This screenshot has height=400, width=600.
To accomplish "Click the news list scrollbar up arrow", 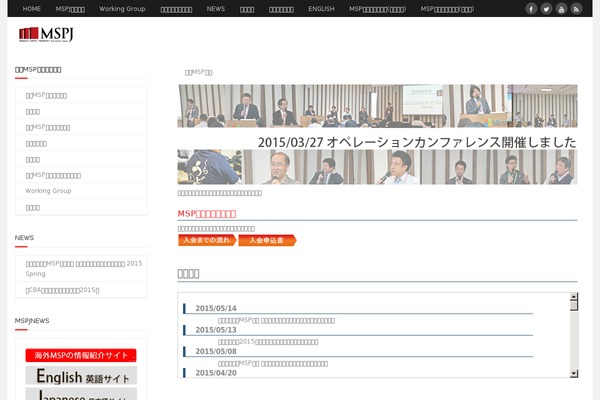I will click(574, 296).
